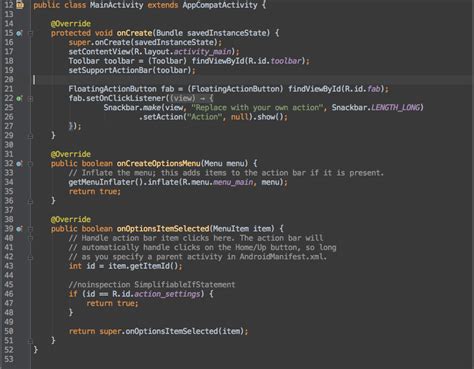Click the empty line 20 with the caret

[252, 80]
